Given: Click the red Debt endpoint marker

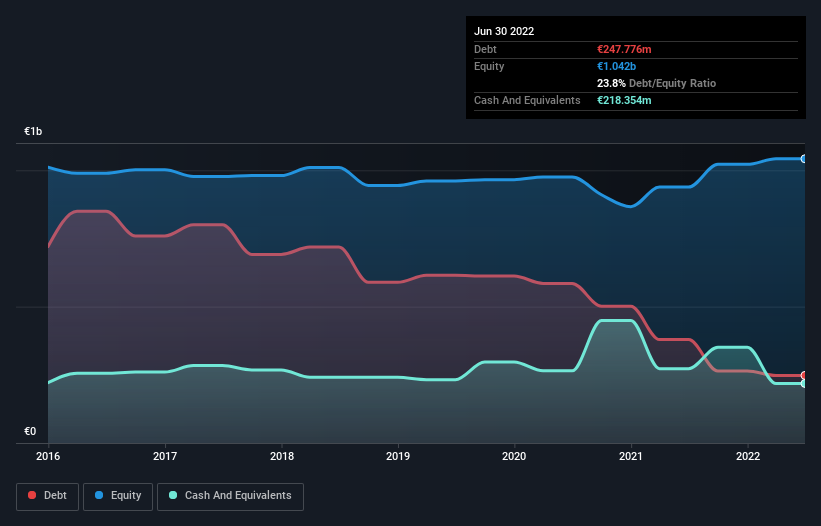Looking at the screenshot, I should tap(804, 375).
